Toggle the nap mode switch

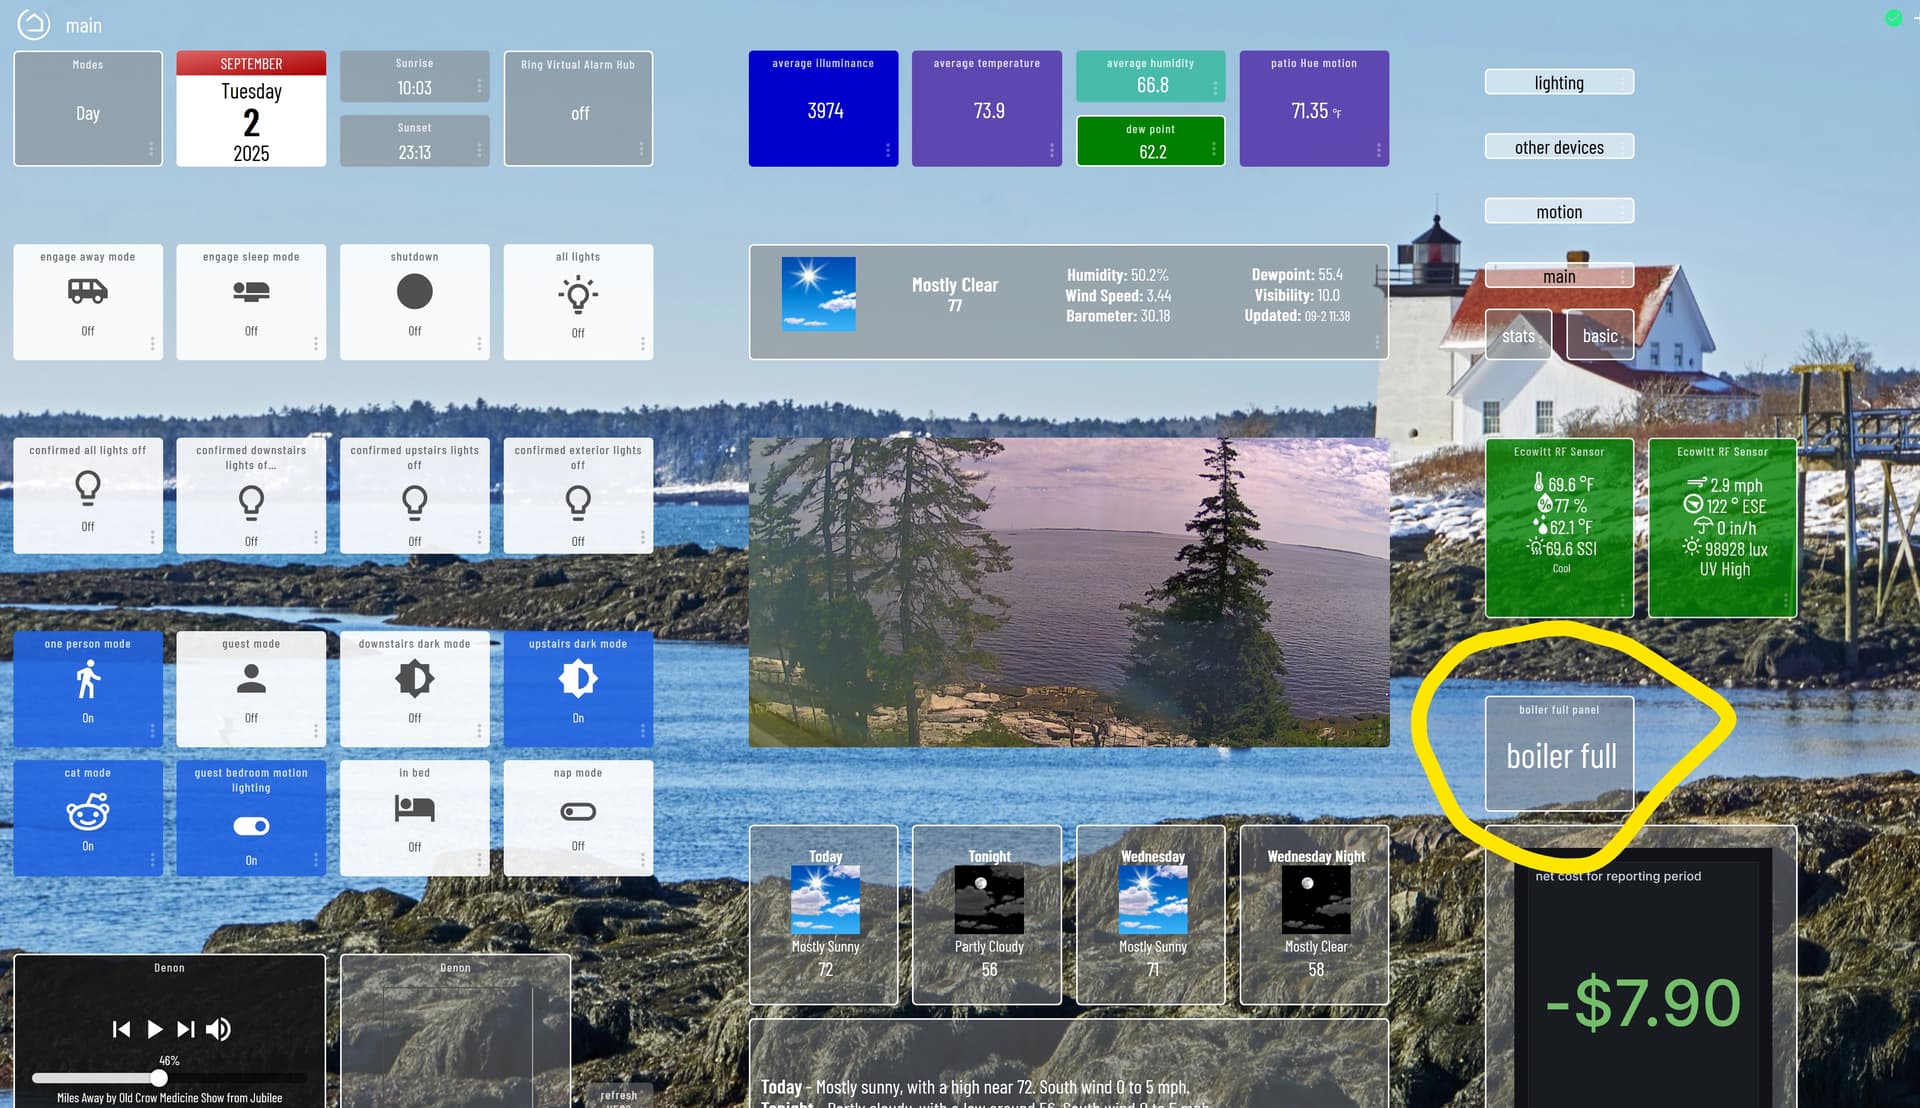tap(578, 812)
